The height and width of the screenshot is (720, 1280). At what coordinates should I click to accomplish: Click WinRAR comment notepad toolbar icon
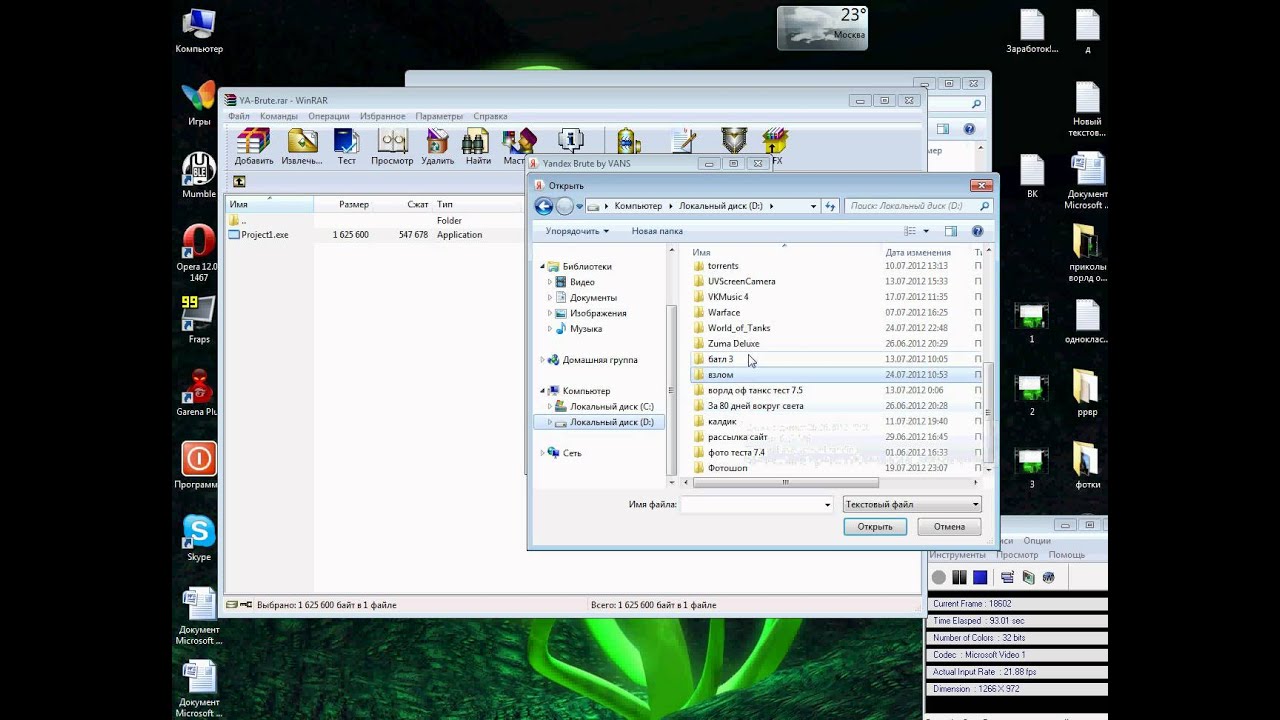684,141
